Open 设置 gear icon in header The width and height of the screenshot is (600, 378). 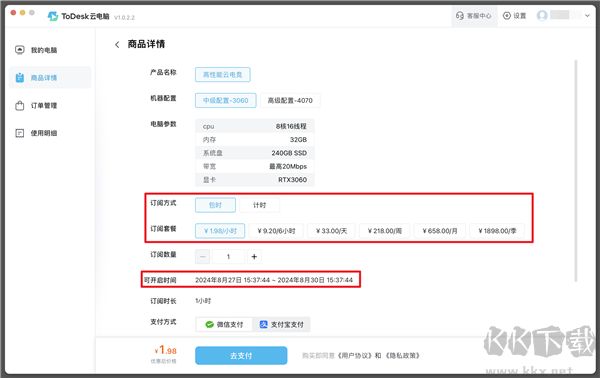(507, 16)
